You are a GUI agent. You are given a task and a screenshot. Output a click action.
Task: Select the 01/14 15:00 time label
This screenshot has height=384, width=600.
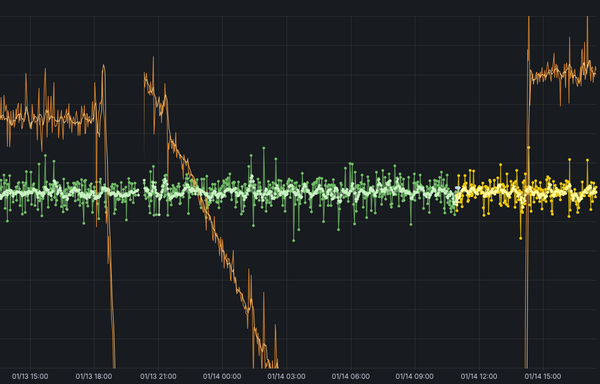point(543,376)
